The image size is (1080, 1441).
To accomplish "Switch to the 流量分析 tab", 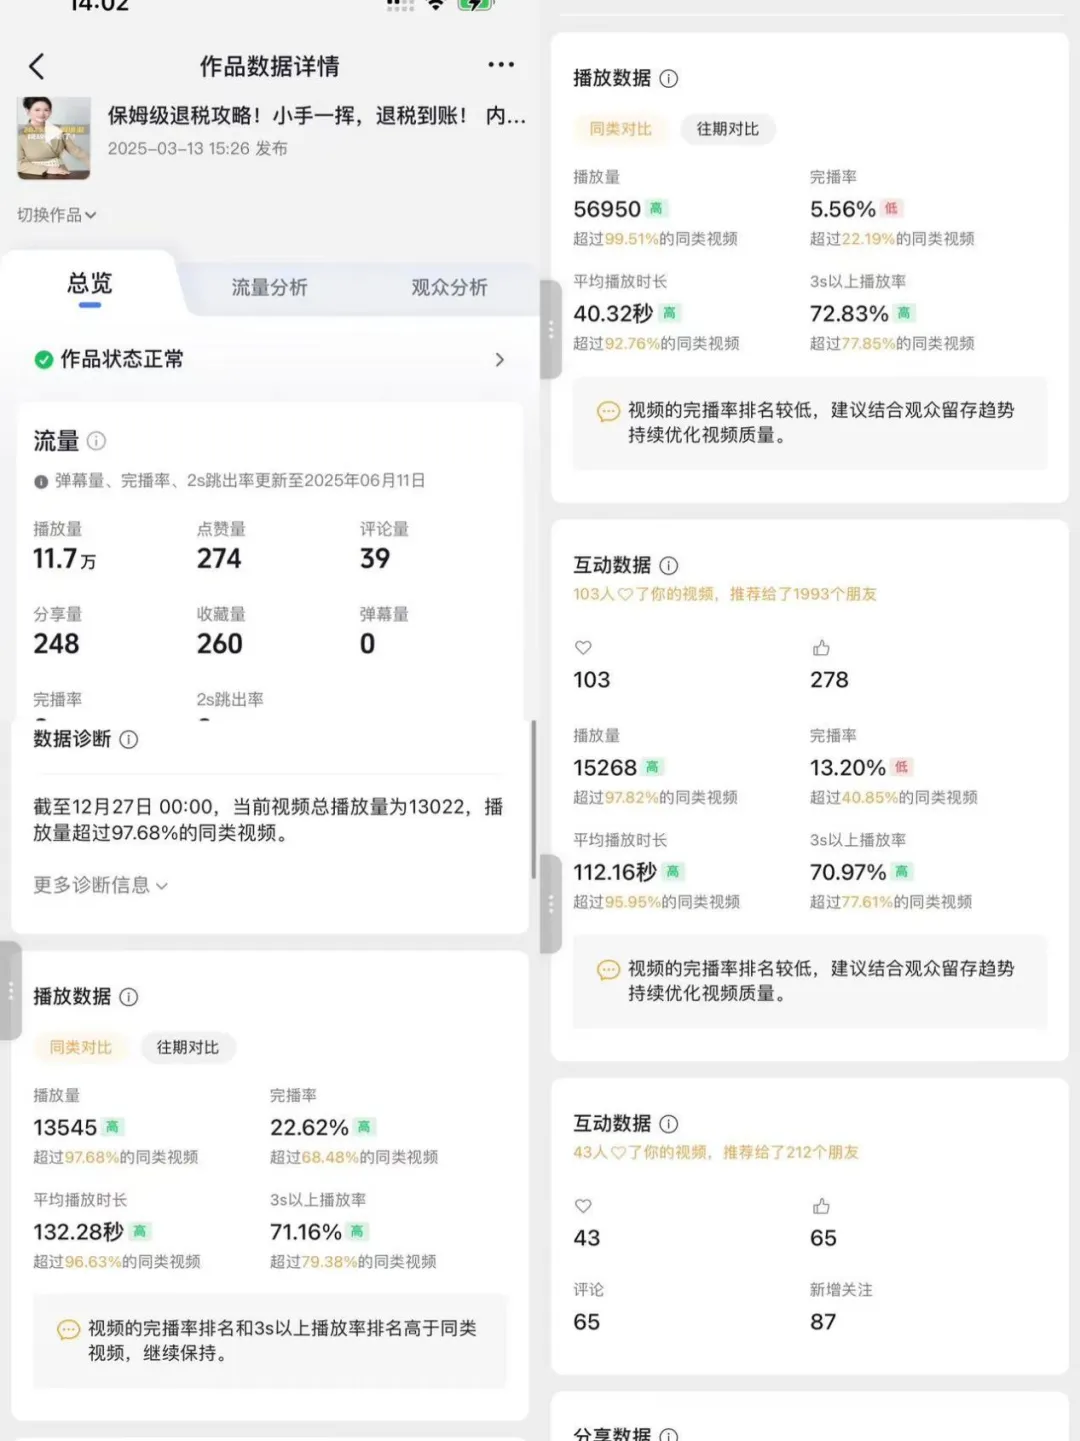I will (x=269, y=288).
